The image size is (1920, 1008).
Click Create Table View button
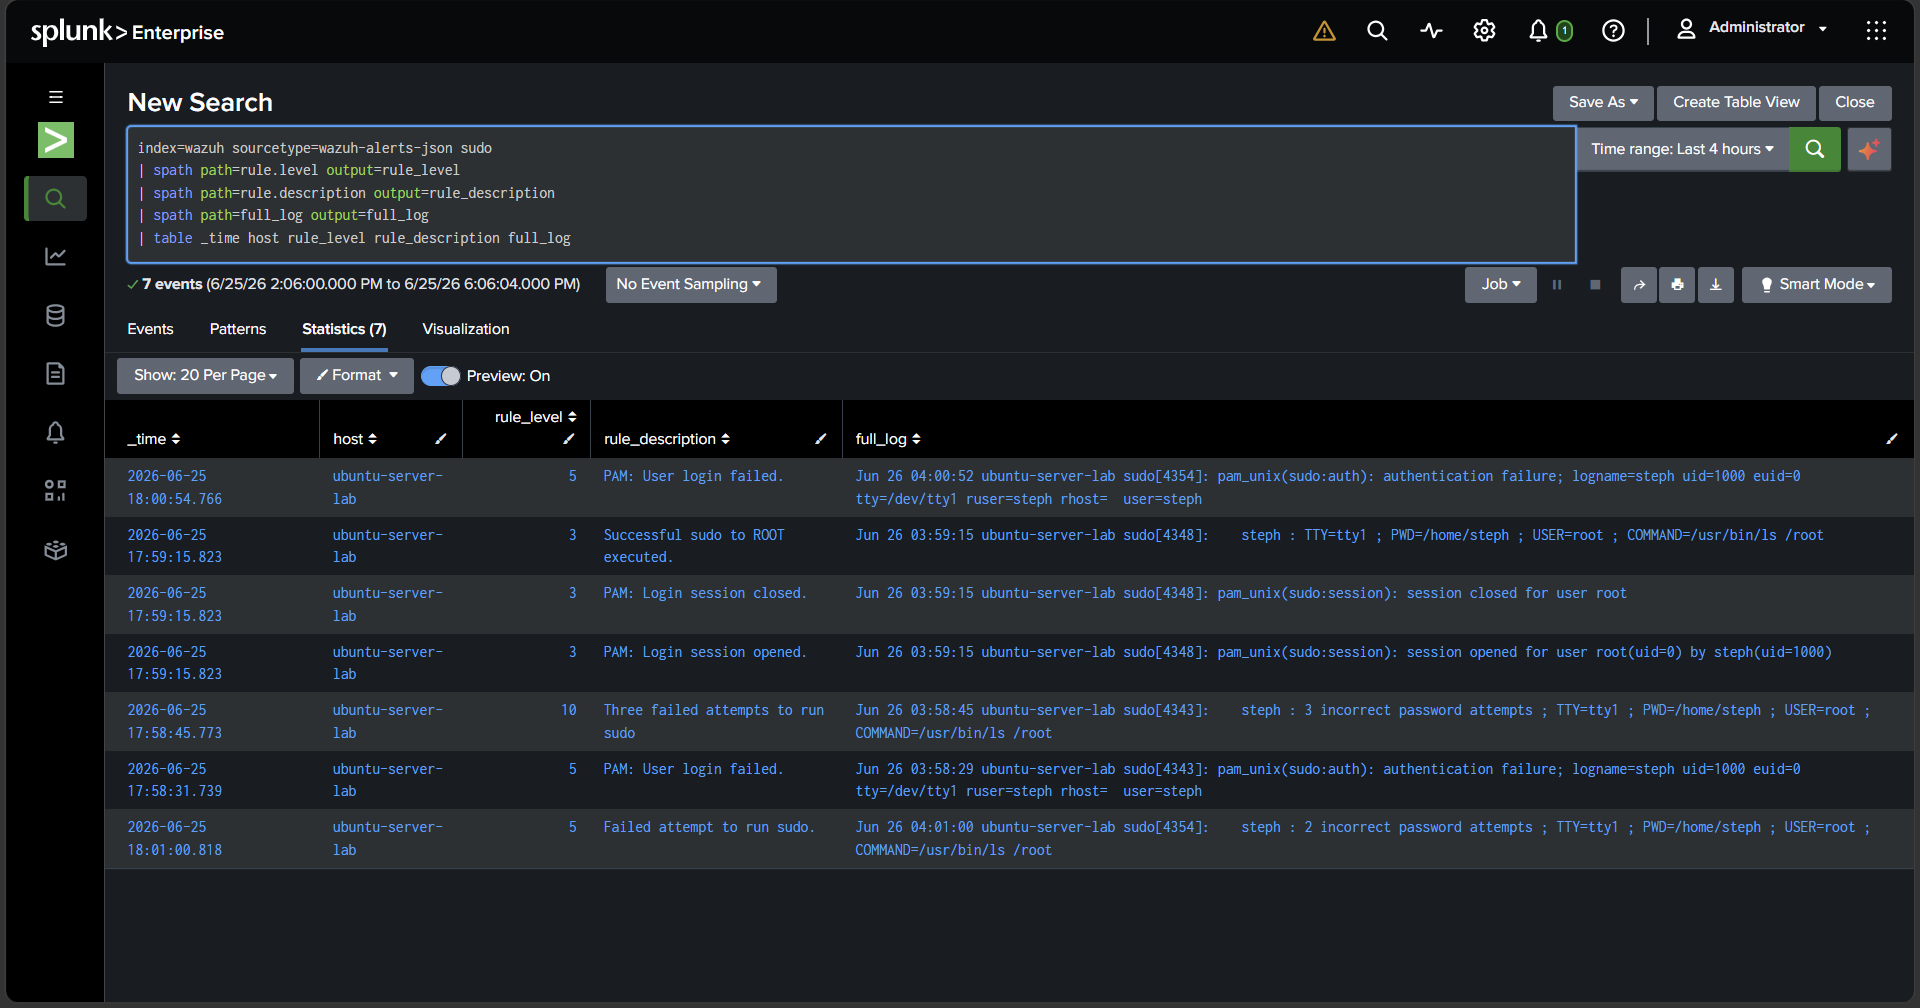point(1736,102)
